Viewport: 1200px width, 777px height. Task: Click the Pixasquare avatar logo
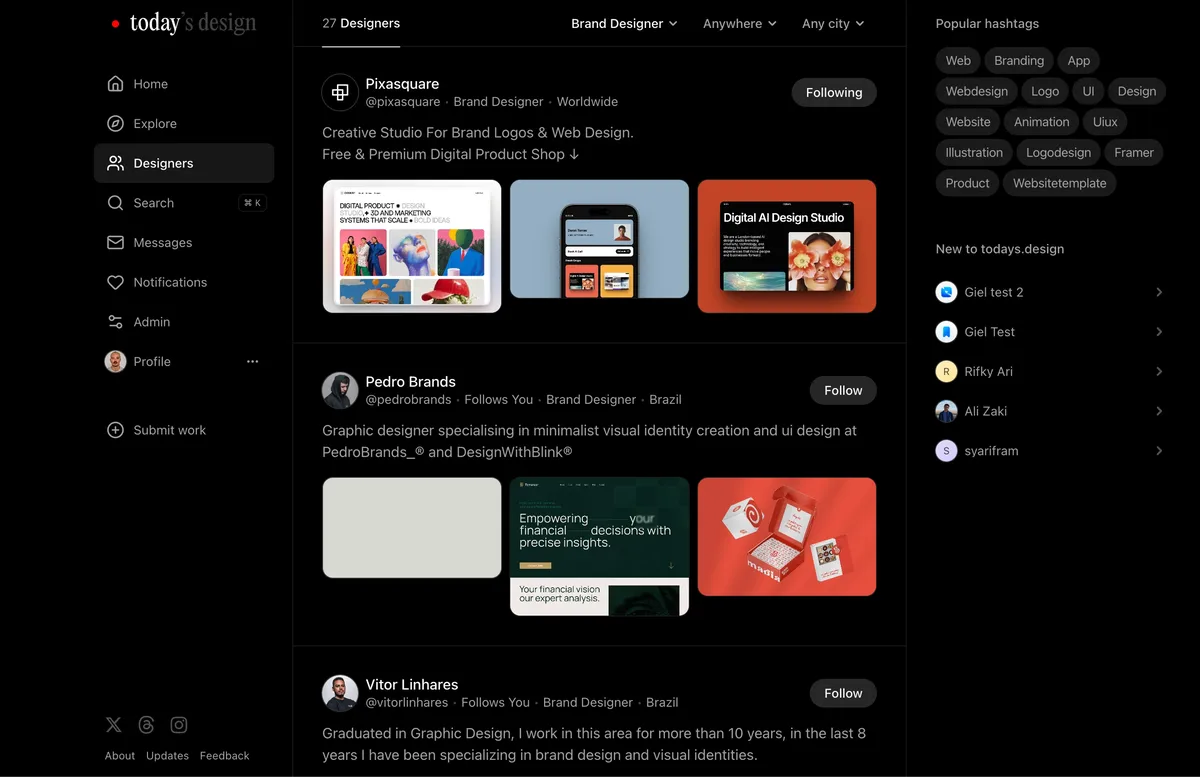pos(340,92)
